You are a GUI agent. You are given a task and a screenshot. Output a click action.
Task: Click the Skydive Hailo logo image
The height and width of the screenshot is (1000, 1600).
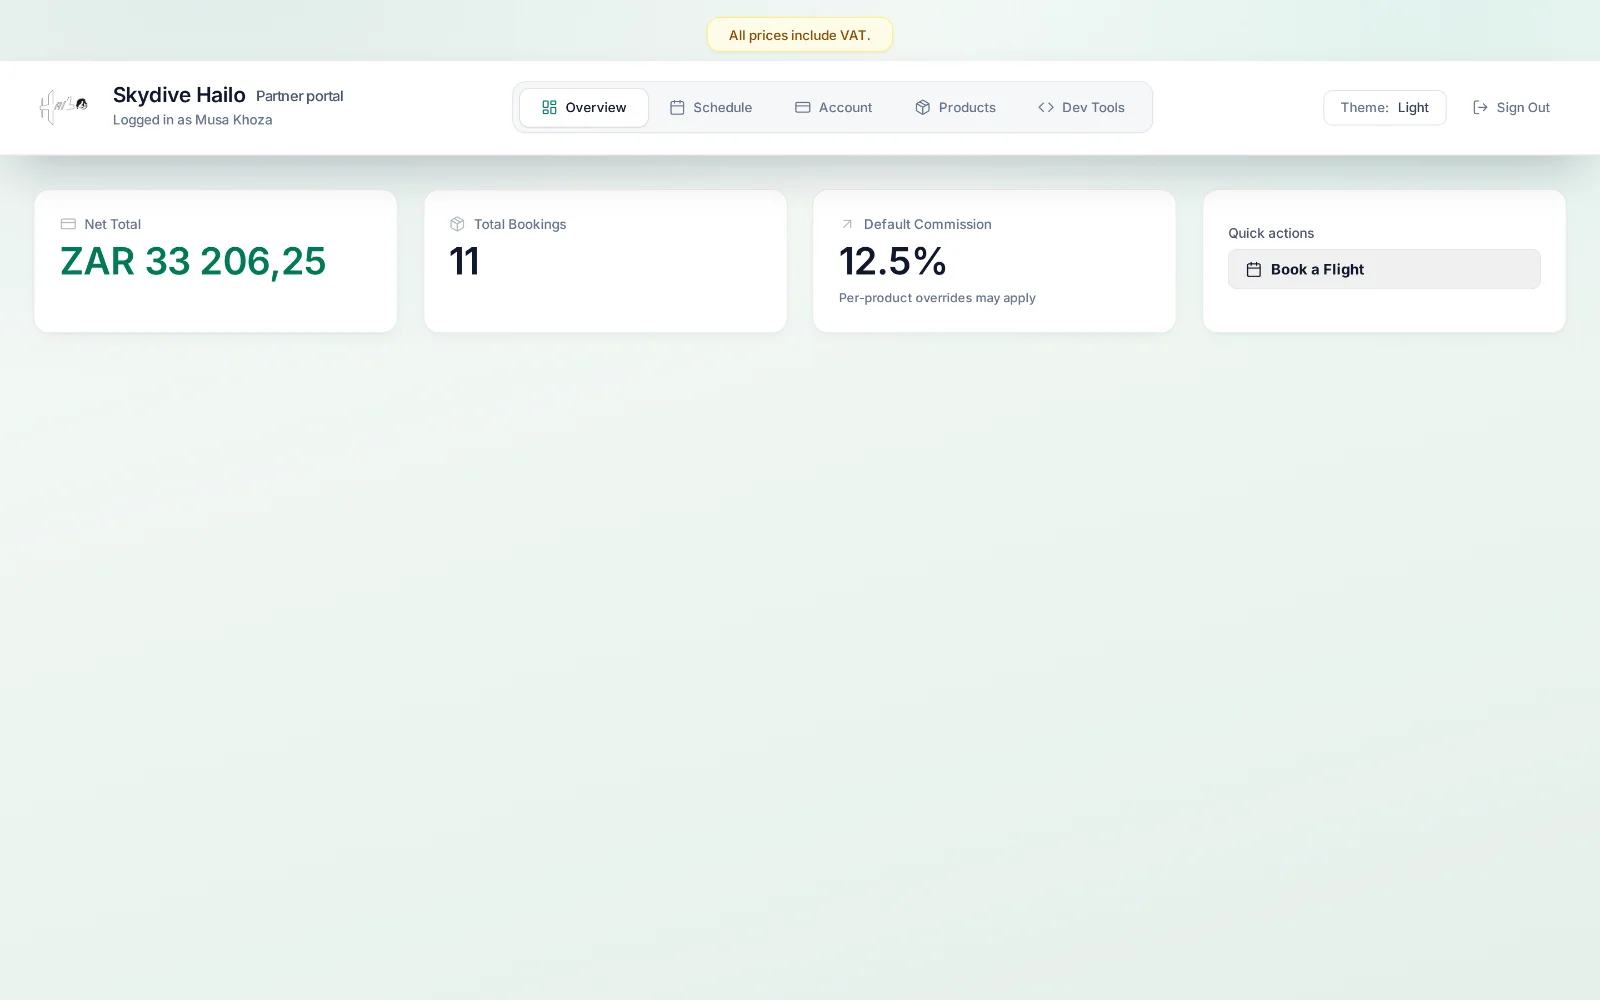coord(63,107)
